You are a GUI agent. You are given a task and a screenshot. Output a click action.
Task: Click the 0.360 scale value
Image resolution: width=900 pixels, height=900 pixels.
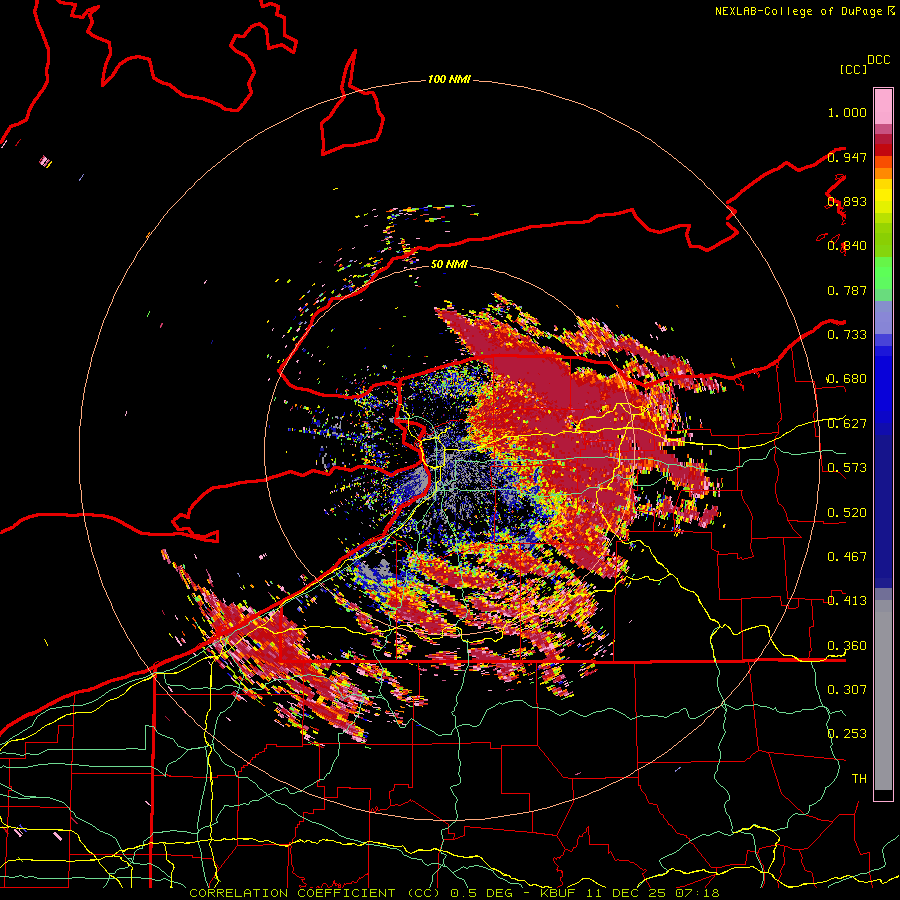(847, 646)
